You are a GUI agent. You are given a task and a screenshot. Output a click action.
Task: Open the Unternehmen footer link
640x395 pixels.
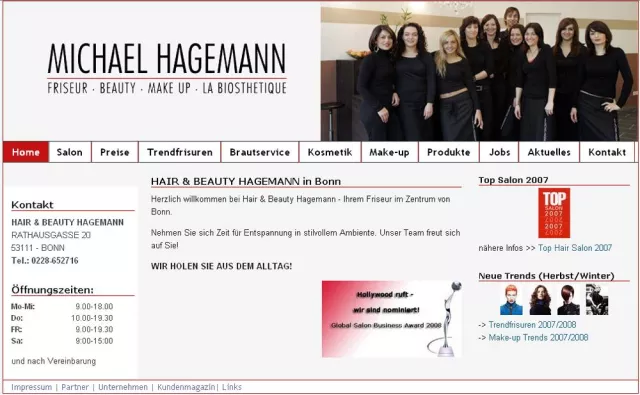123,387
